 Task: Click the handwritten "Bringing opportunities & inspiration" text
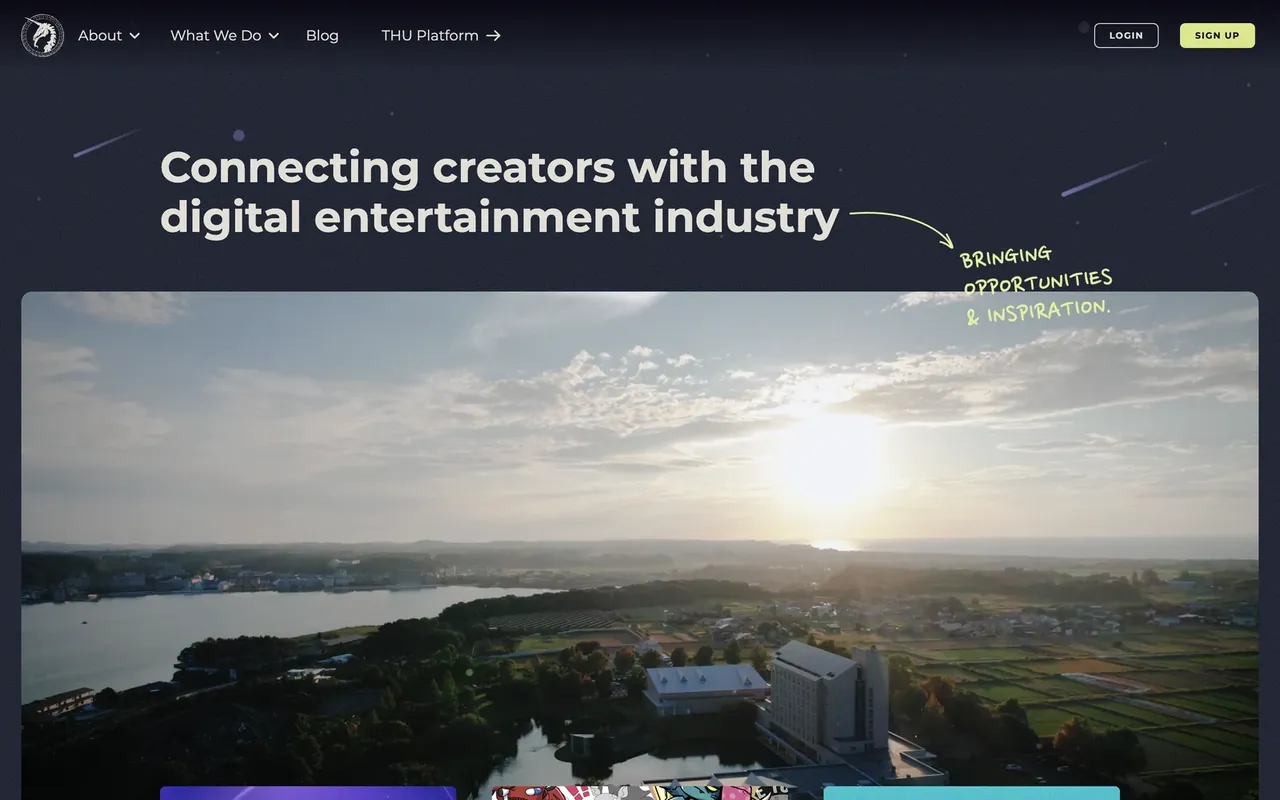1036,285
